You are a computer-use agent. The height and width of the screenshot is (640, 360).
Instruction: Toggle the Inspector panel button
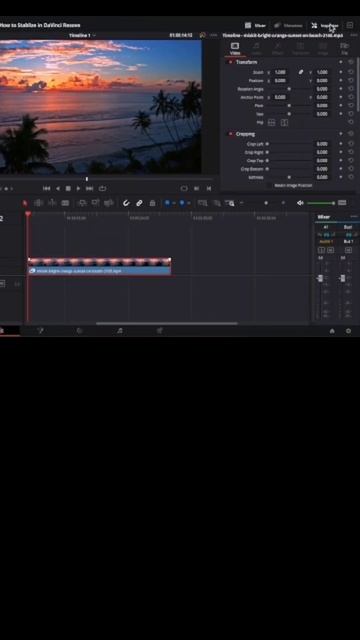pyautogui.click(x=325, y=25)
